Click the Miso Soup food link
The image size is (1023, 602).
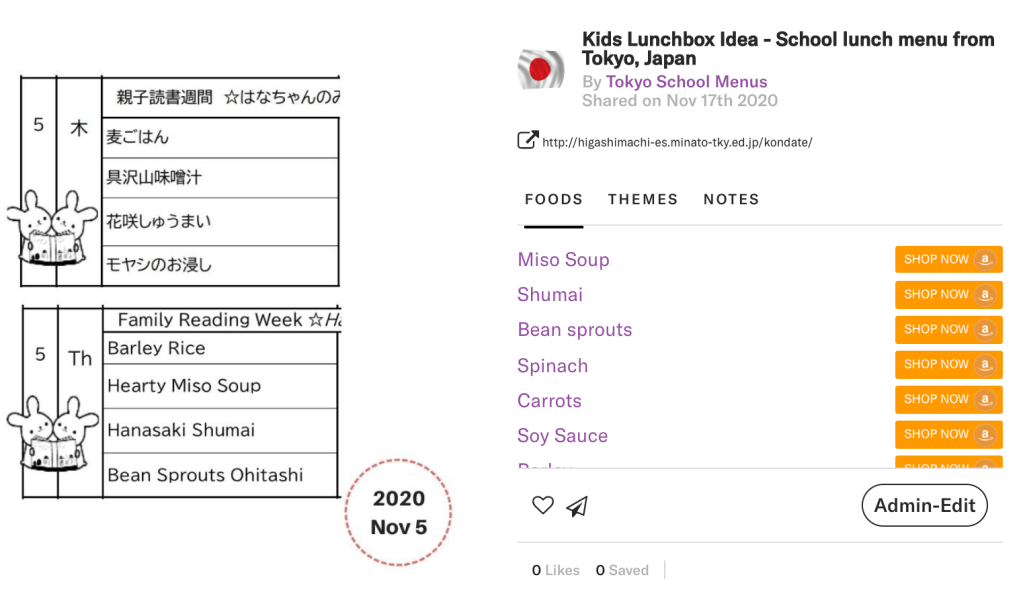click(563, 260)
